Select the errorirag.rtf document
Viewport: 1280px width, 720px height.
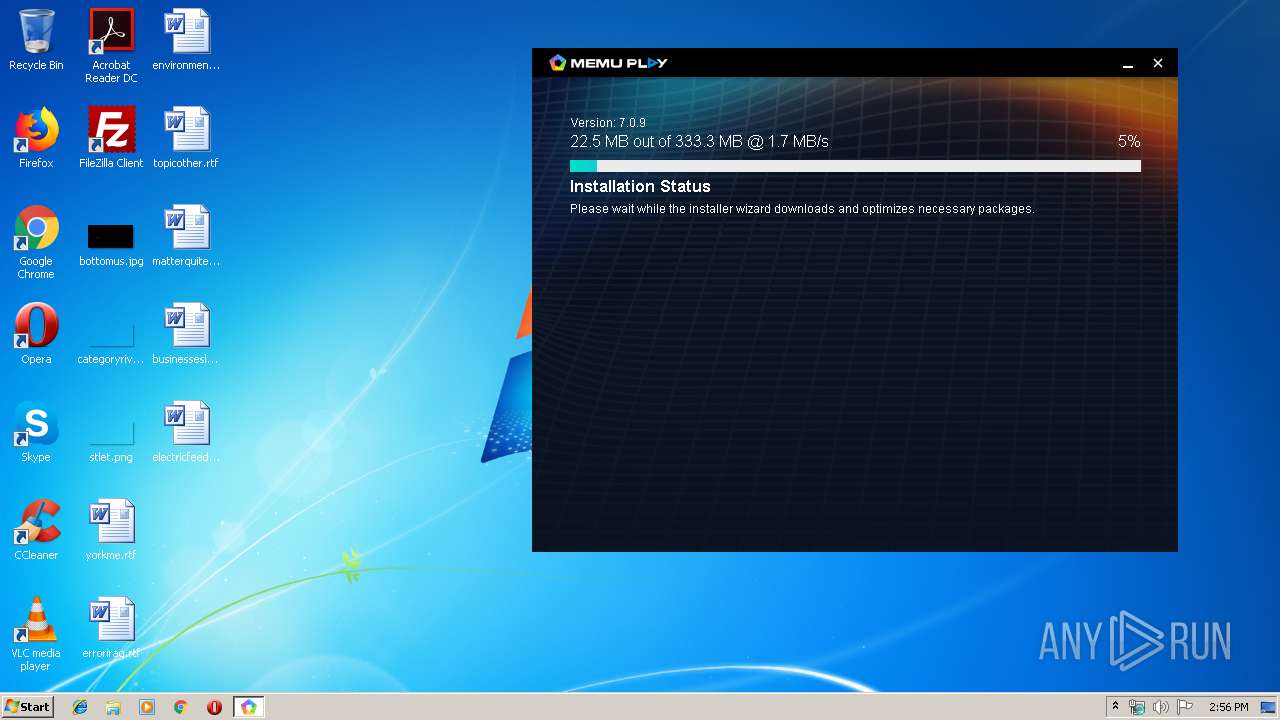111,628
